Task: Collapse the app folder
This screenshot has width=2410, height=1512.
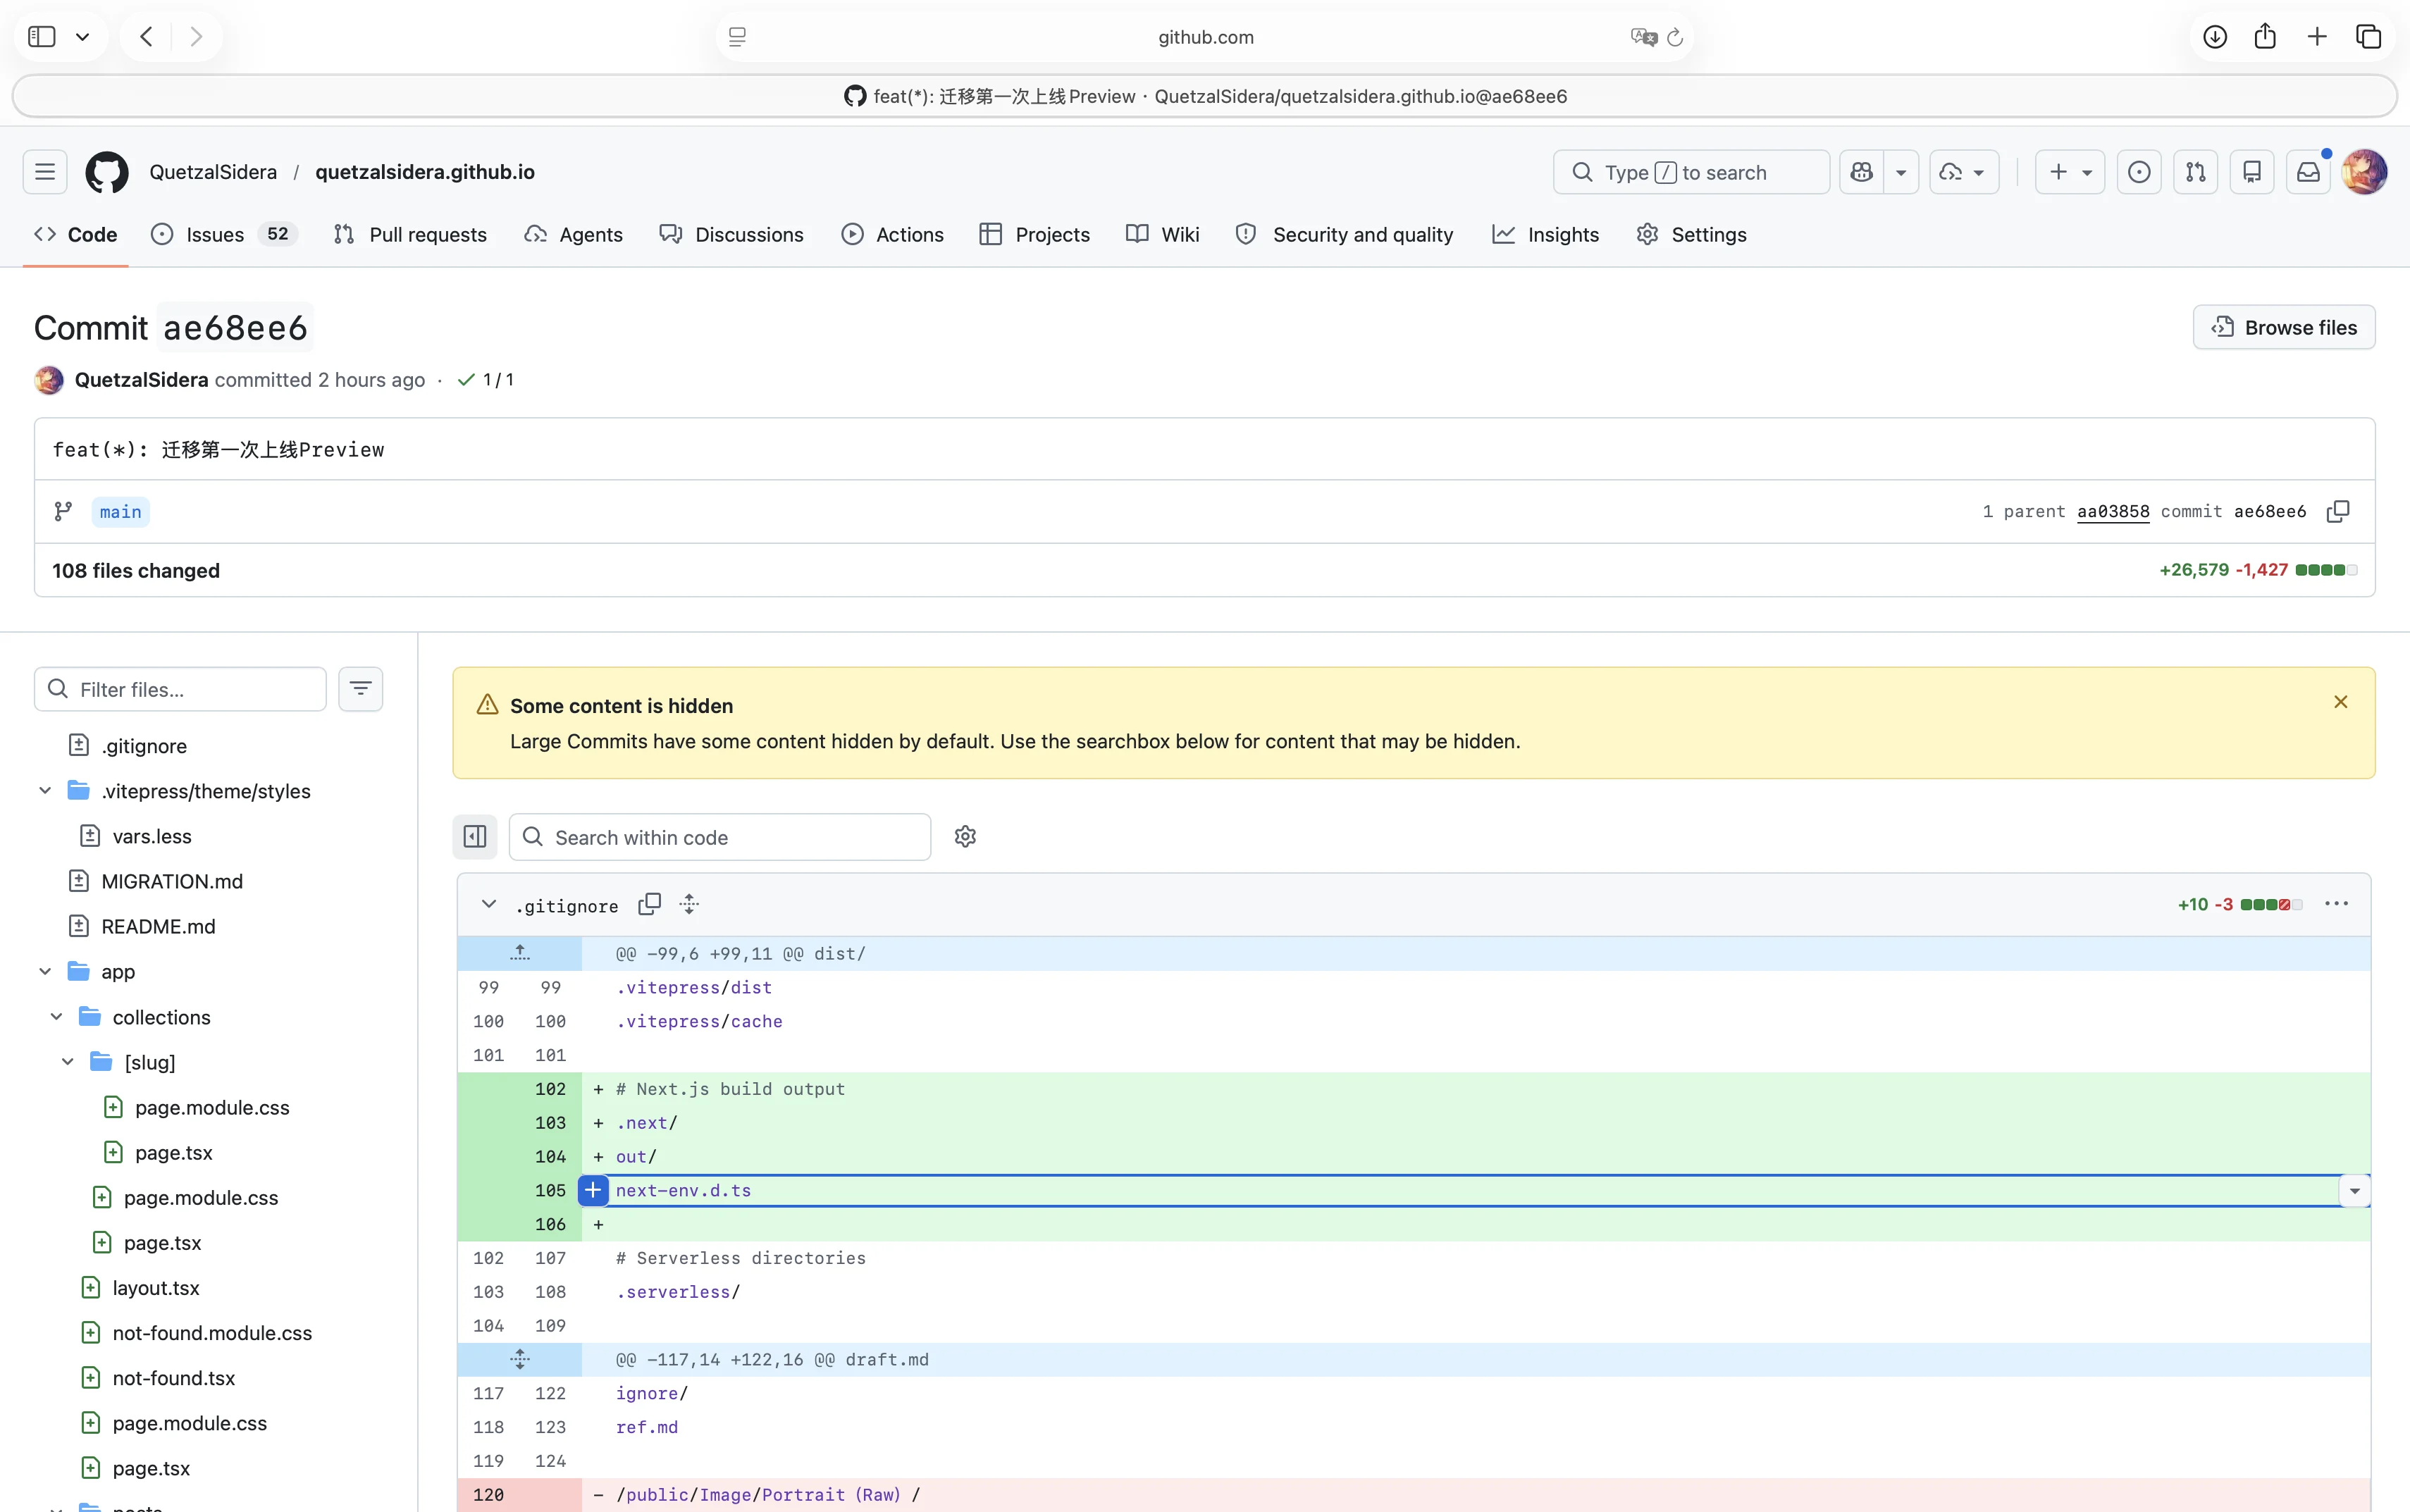Action: coord(45,971)
